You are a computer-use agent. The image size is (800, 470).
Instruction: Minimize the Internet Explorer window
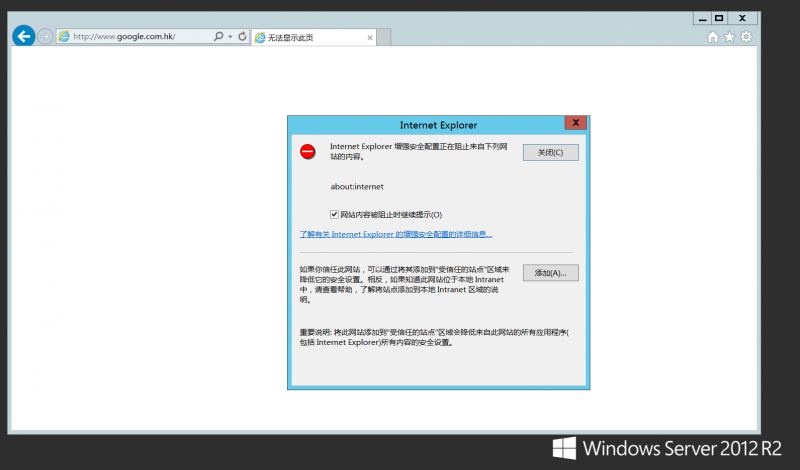click(702, 18)
